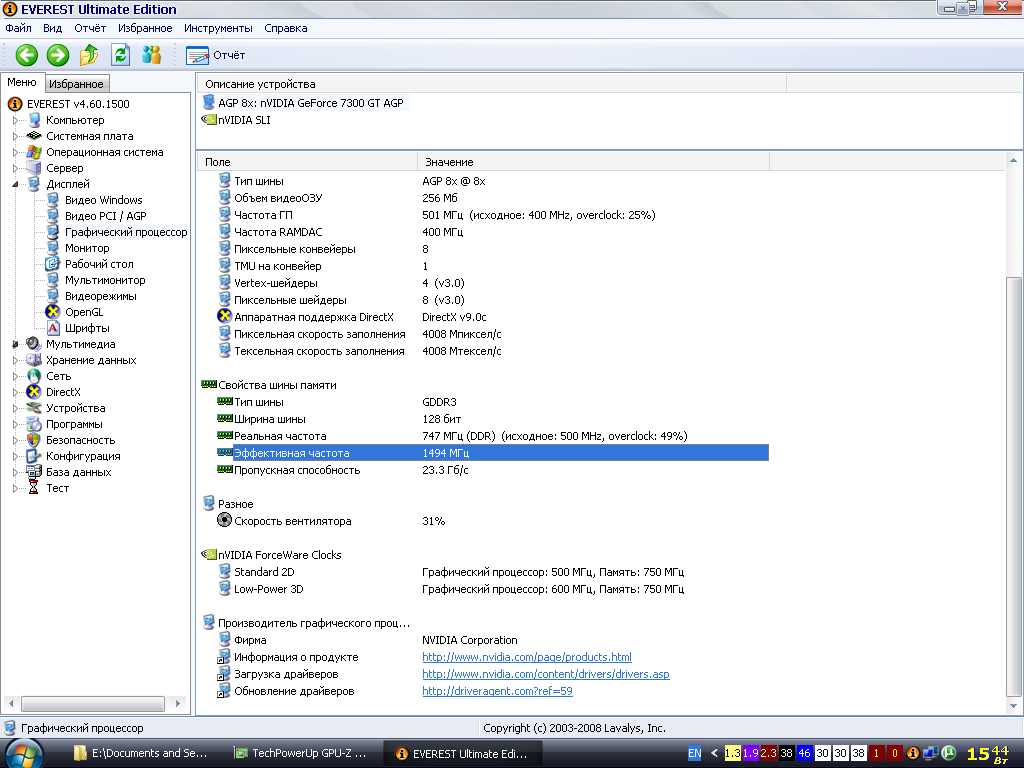Refresh the page with the refresh icon
The width and height of the screenshot is (1024, 768).
tap(120, 55)
